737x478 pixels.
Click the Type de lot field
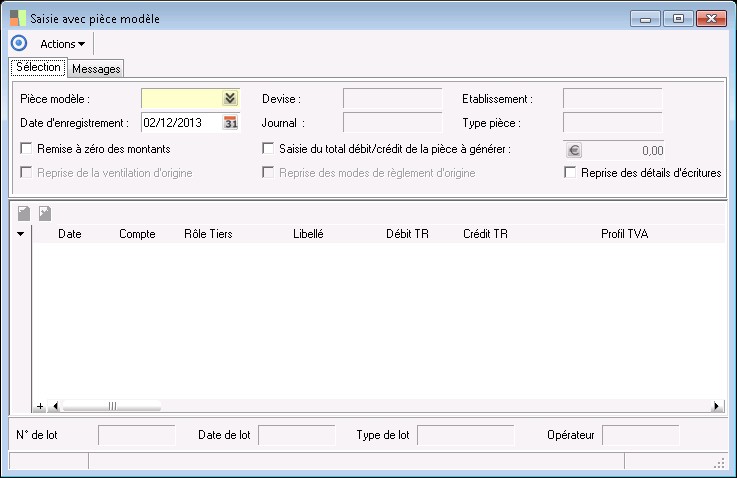point(465,435)
